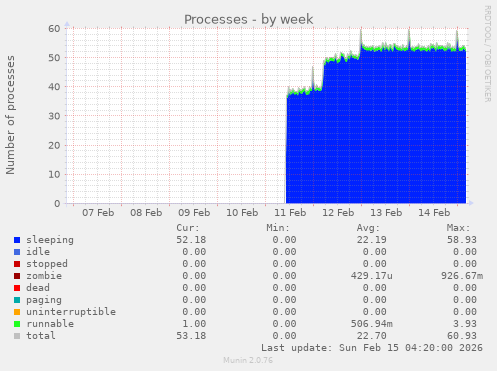
Task: Click the 'Processes - by week' title
Action: coord(248,19)
